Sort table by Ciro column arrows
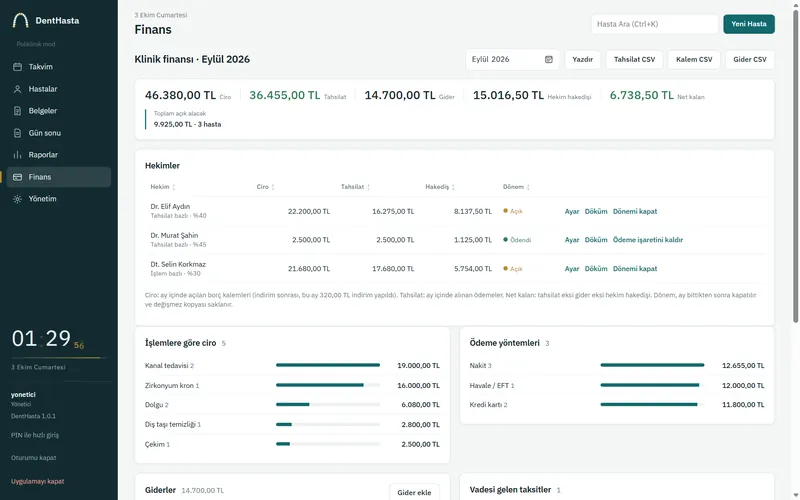The width and height of the screenshot is (800, 500). click(x=273, y=187)
